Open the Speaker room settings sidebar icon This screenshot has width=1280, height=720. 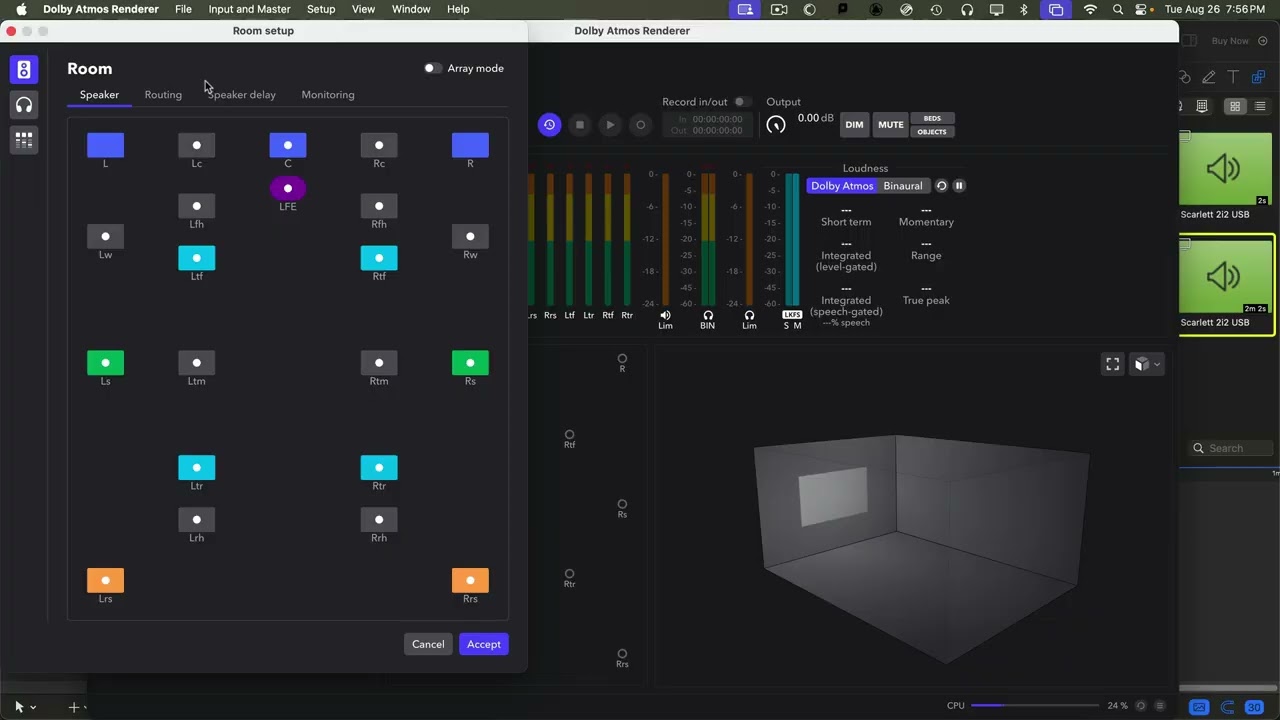24,69
